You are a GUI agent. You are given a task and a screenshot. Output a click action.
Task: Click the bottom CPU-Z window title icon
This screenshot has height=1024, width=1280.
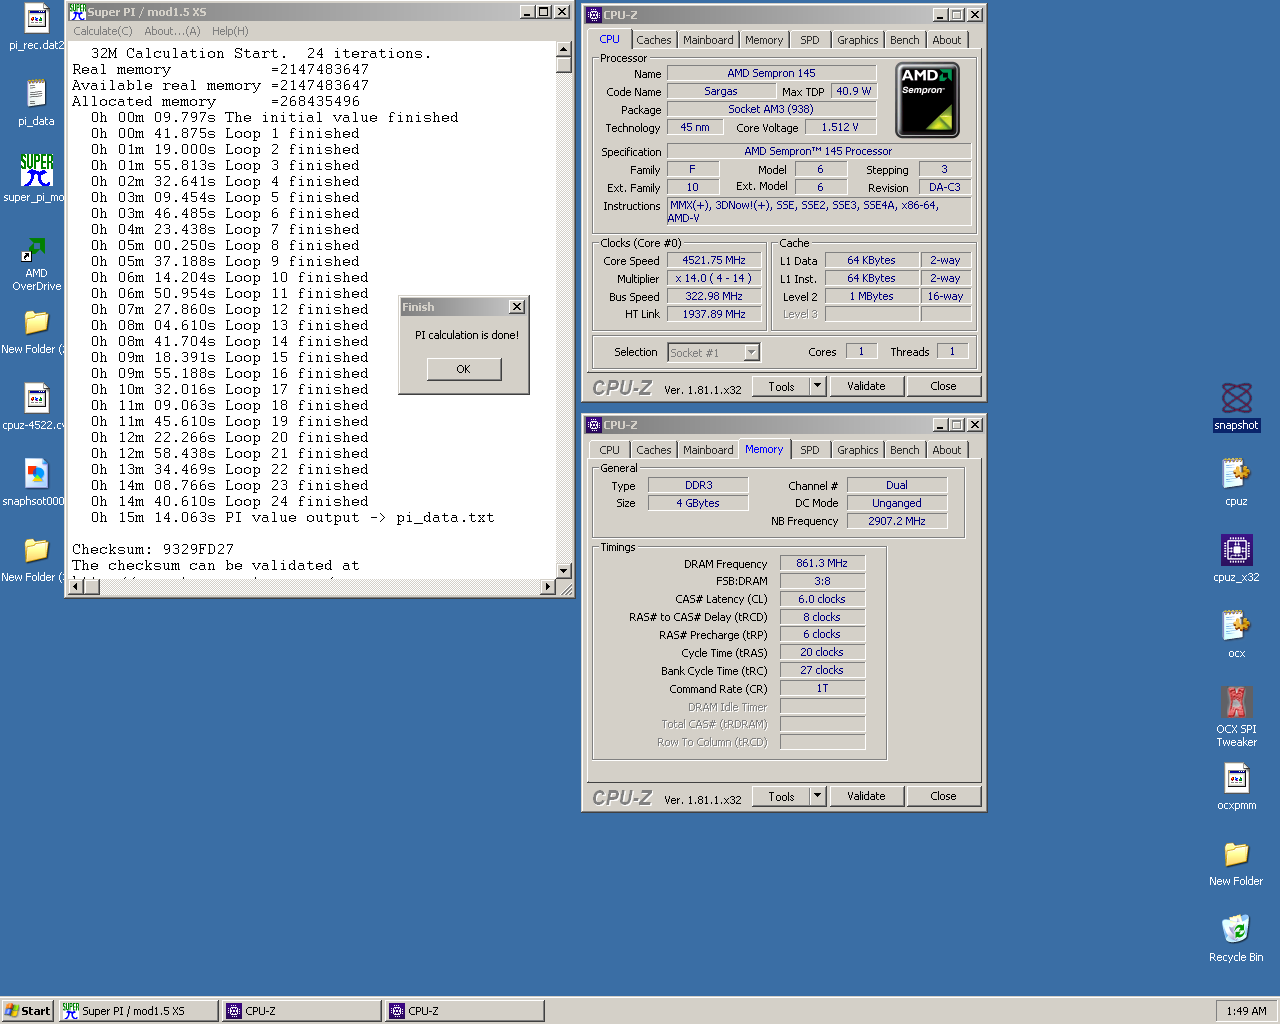pyautogui.click(x=593, y=425)
